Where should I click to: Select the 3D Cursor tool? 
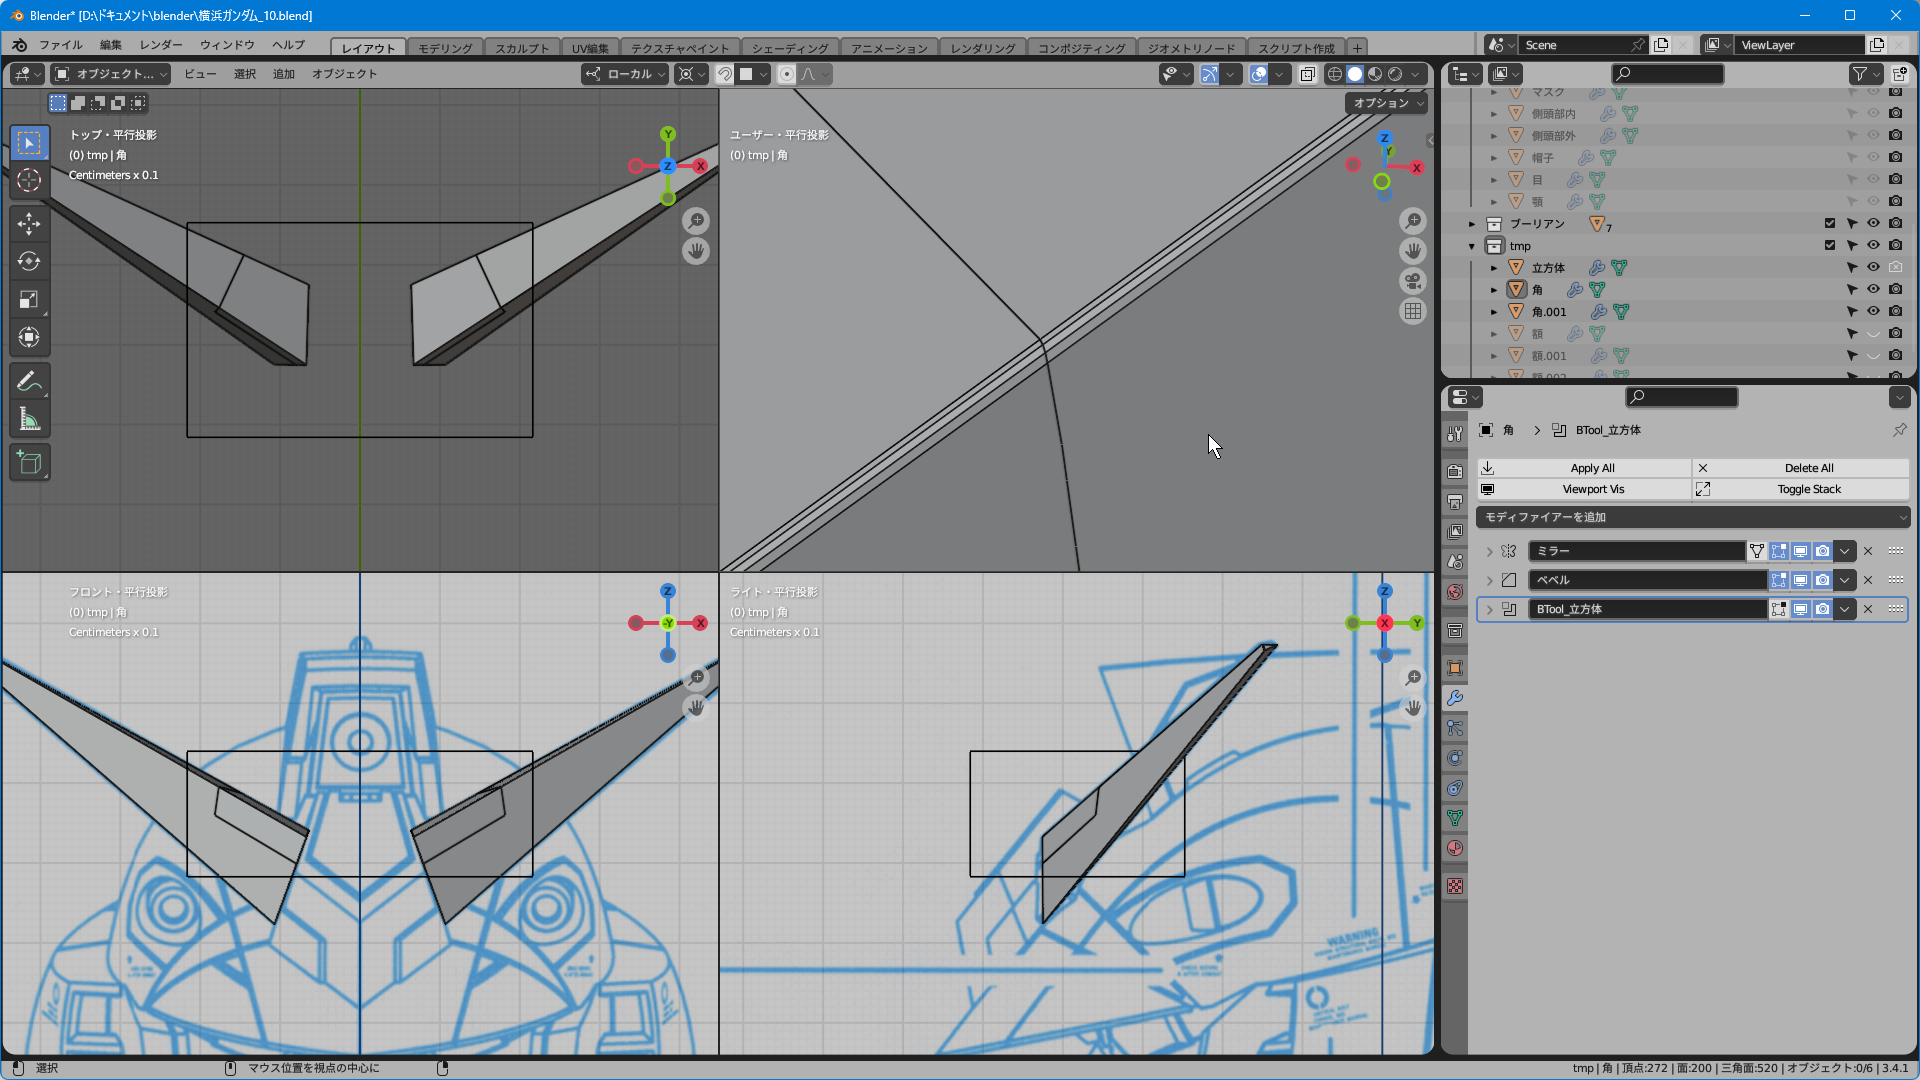point(29,180)
